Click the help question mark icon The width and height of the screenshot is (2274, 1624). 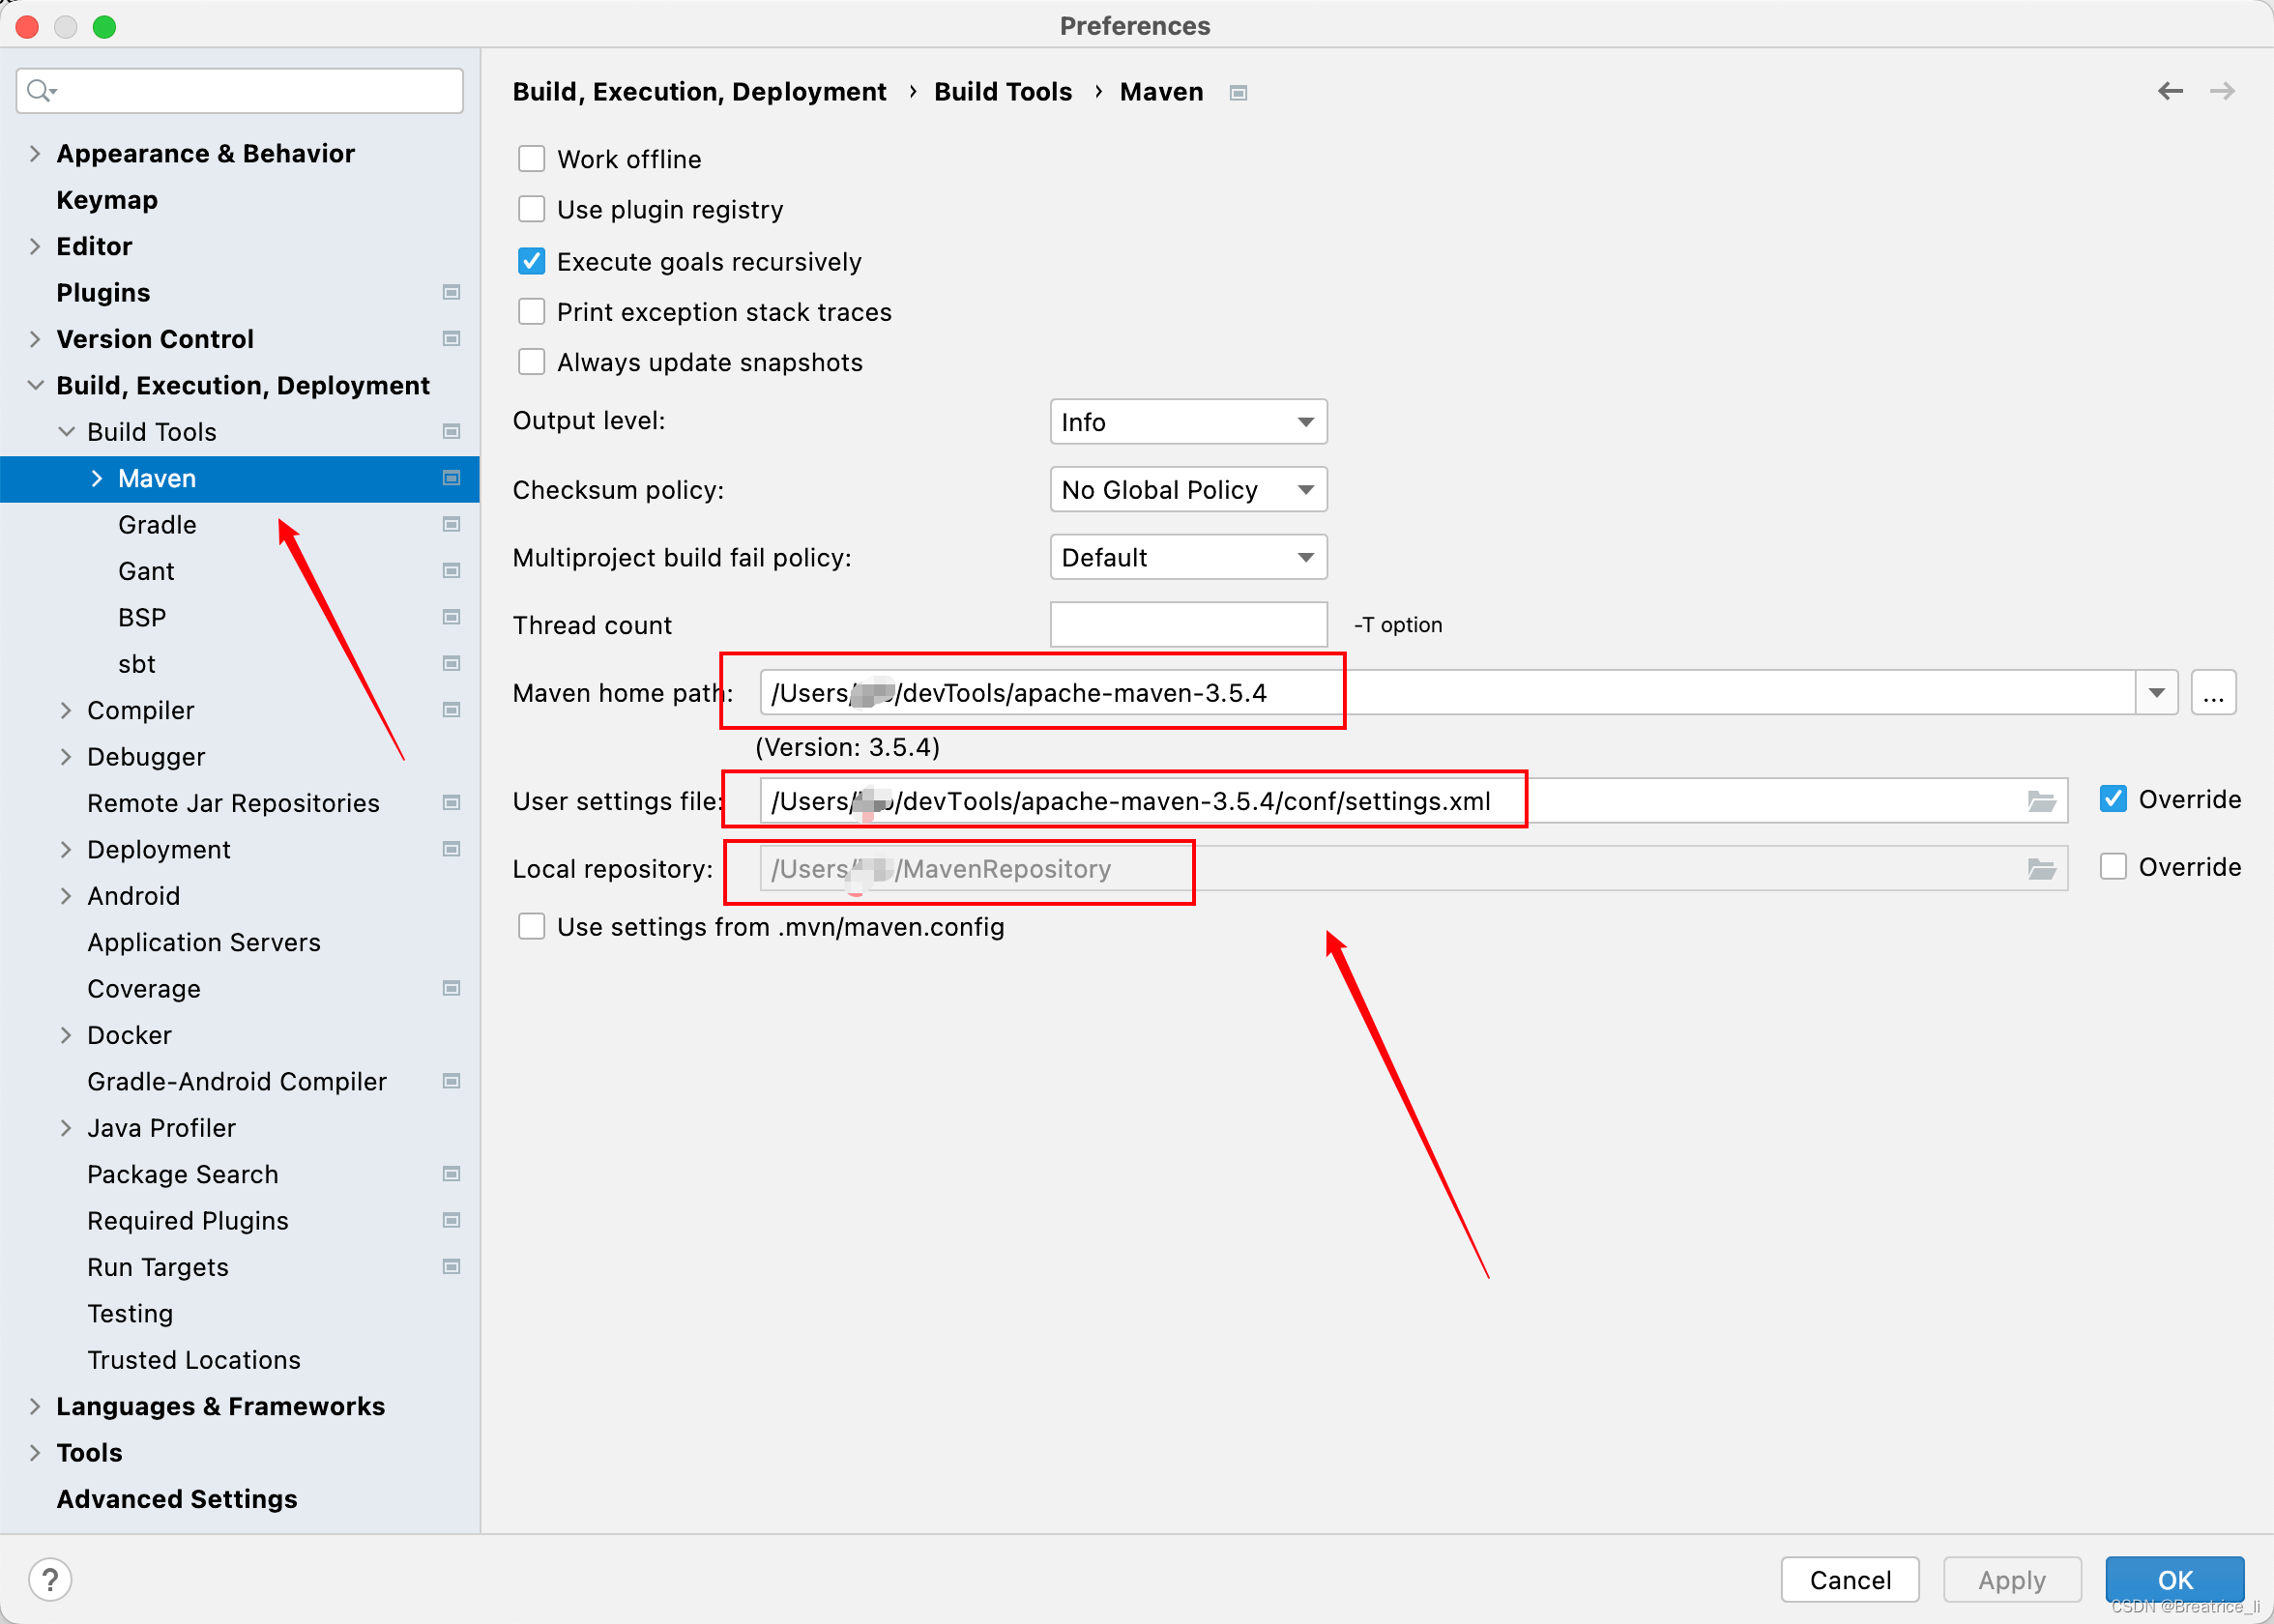[49, 1579]
